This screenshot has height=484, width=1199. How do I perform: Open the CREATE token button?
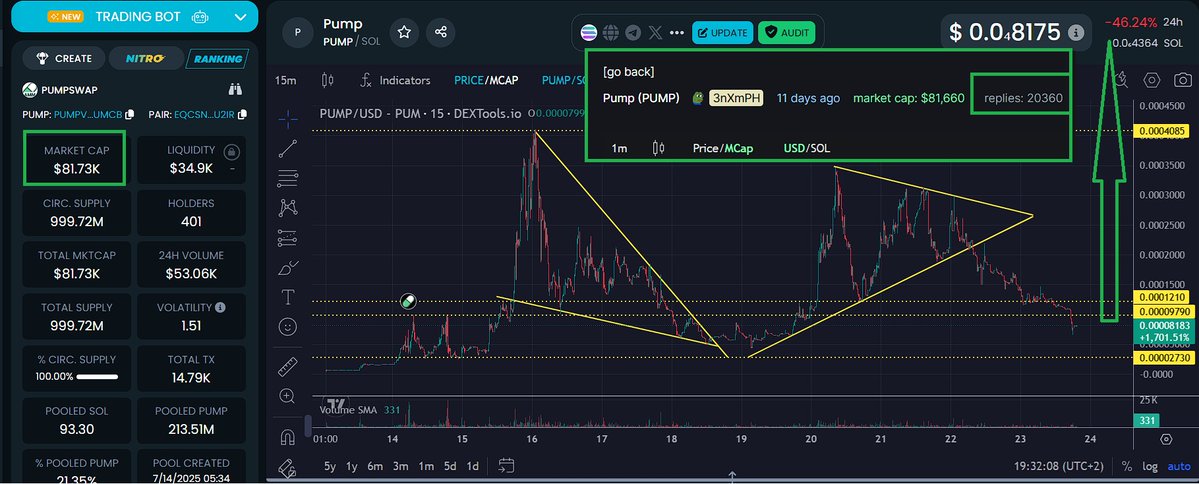pos(63,58)
